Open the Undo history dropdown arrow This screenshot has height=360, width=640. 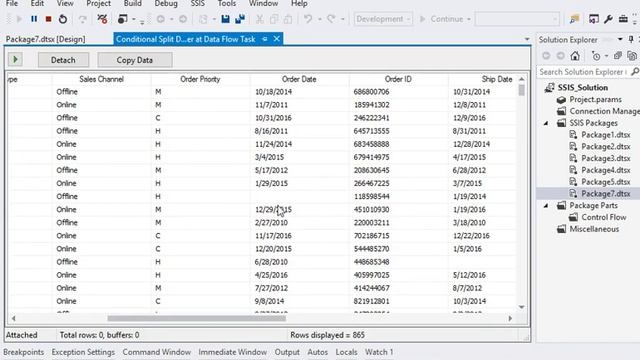click(x=319, y=19)
